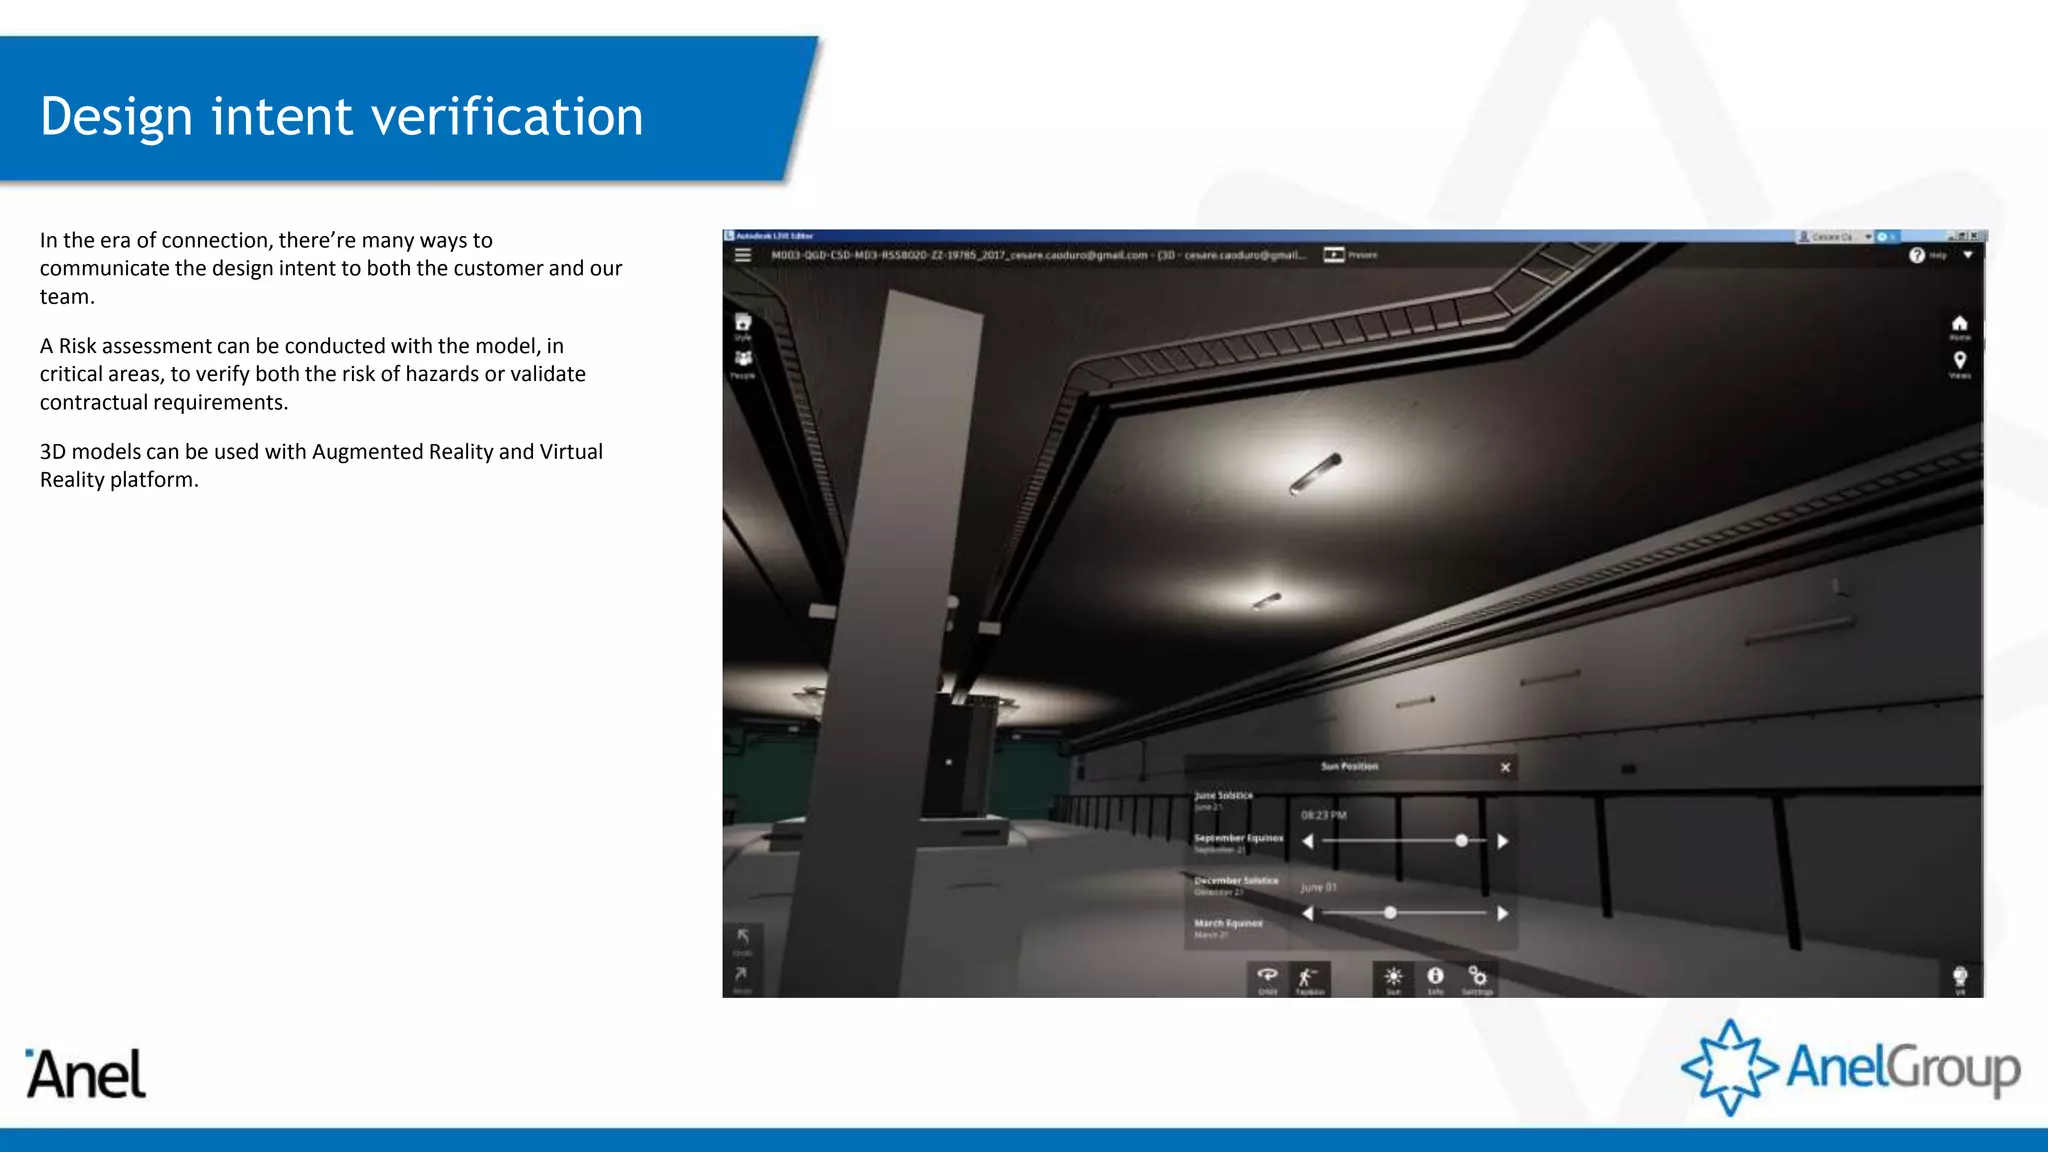Select the December Solstice preset
The image size is (2048, 1152).
click(x=1236, y=885)
